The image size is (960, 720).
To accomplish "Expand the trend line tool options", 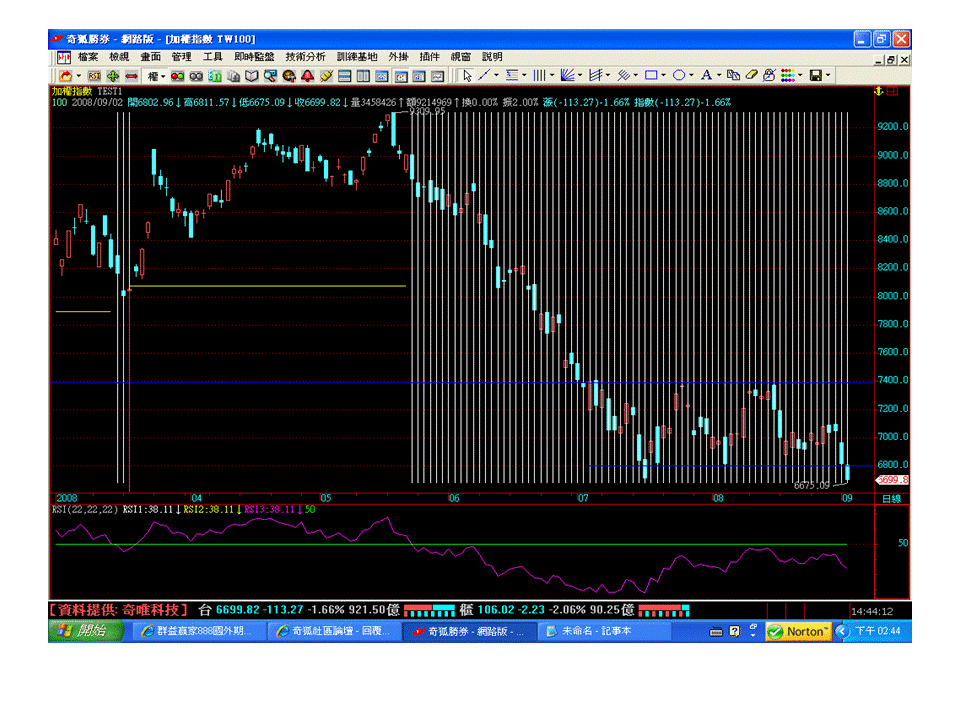I will (x=496, y=75).
